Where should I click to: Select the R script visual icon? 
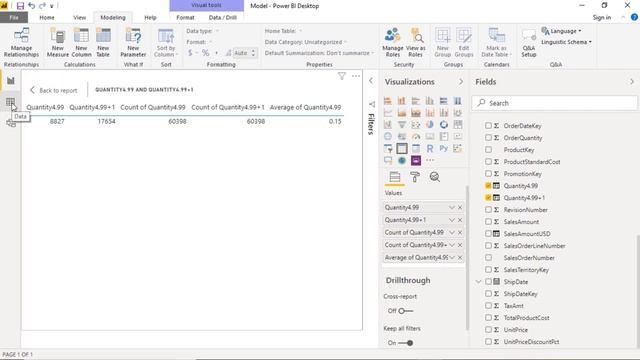click(430, 149)
